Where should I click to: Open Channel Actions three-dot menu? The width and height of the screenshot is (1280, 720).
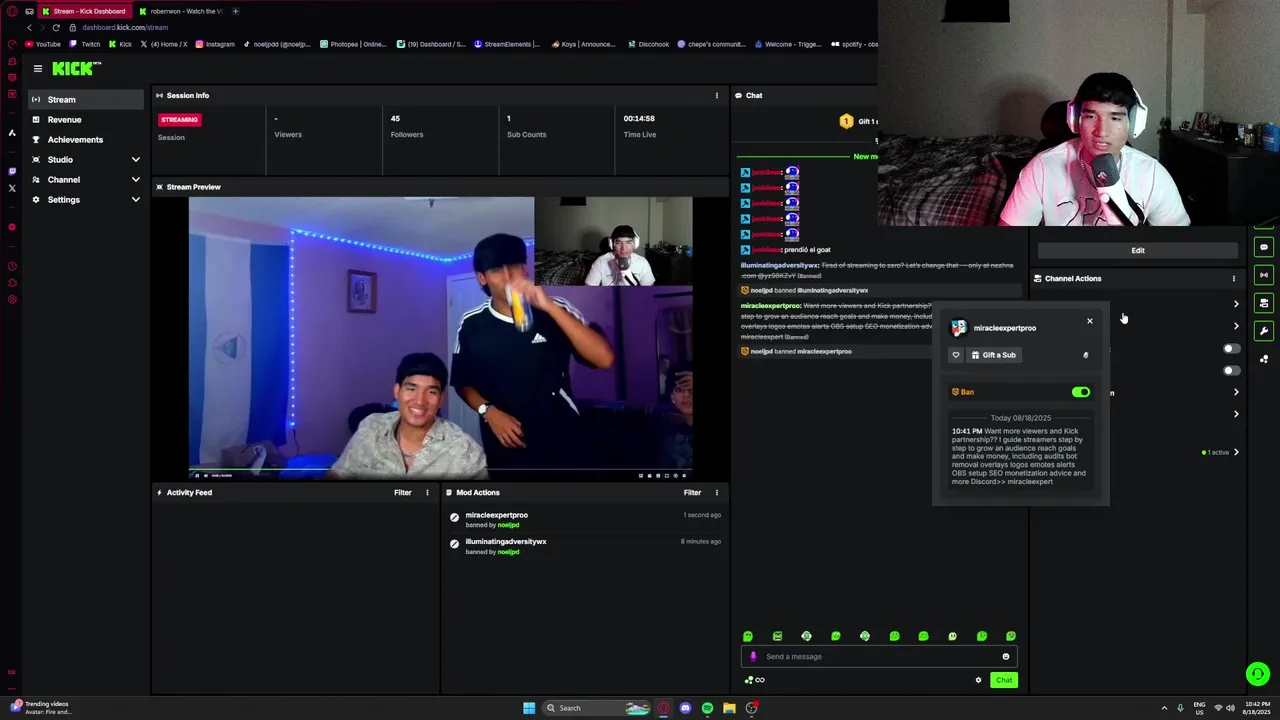coord(1233,279)
